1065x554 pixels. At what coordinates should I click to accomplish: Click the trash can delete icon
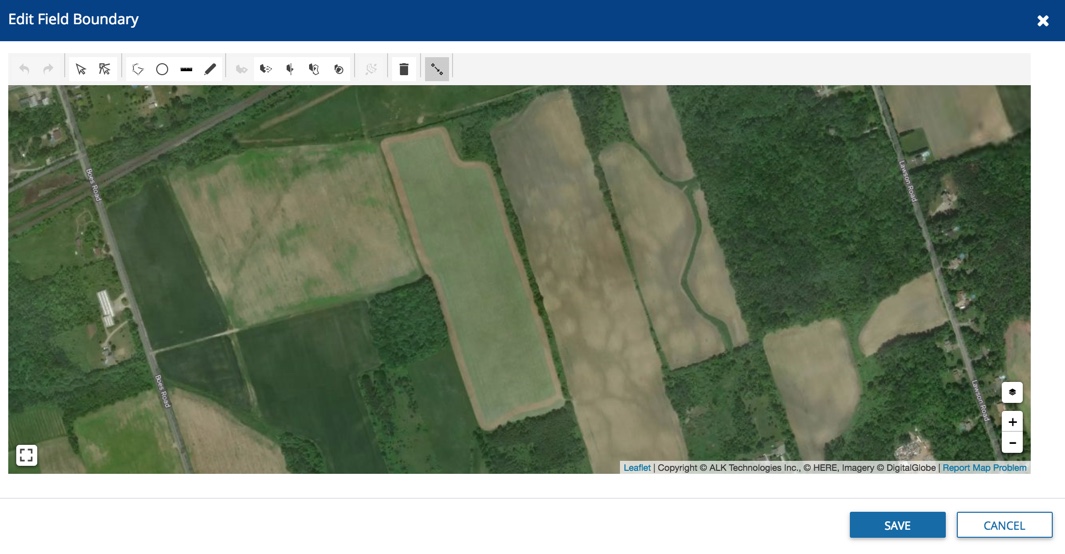(404, 69)
